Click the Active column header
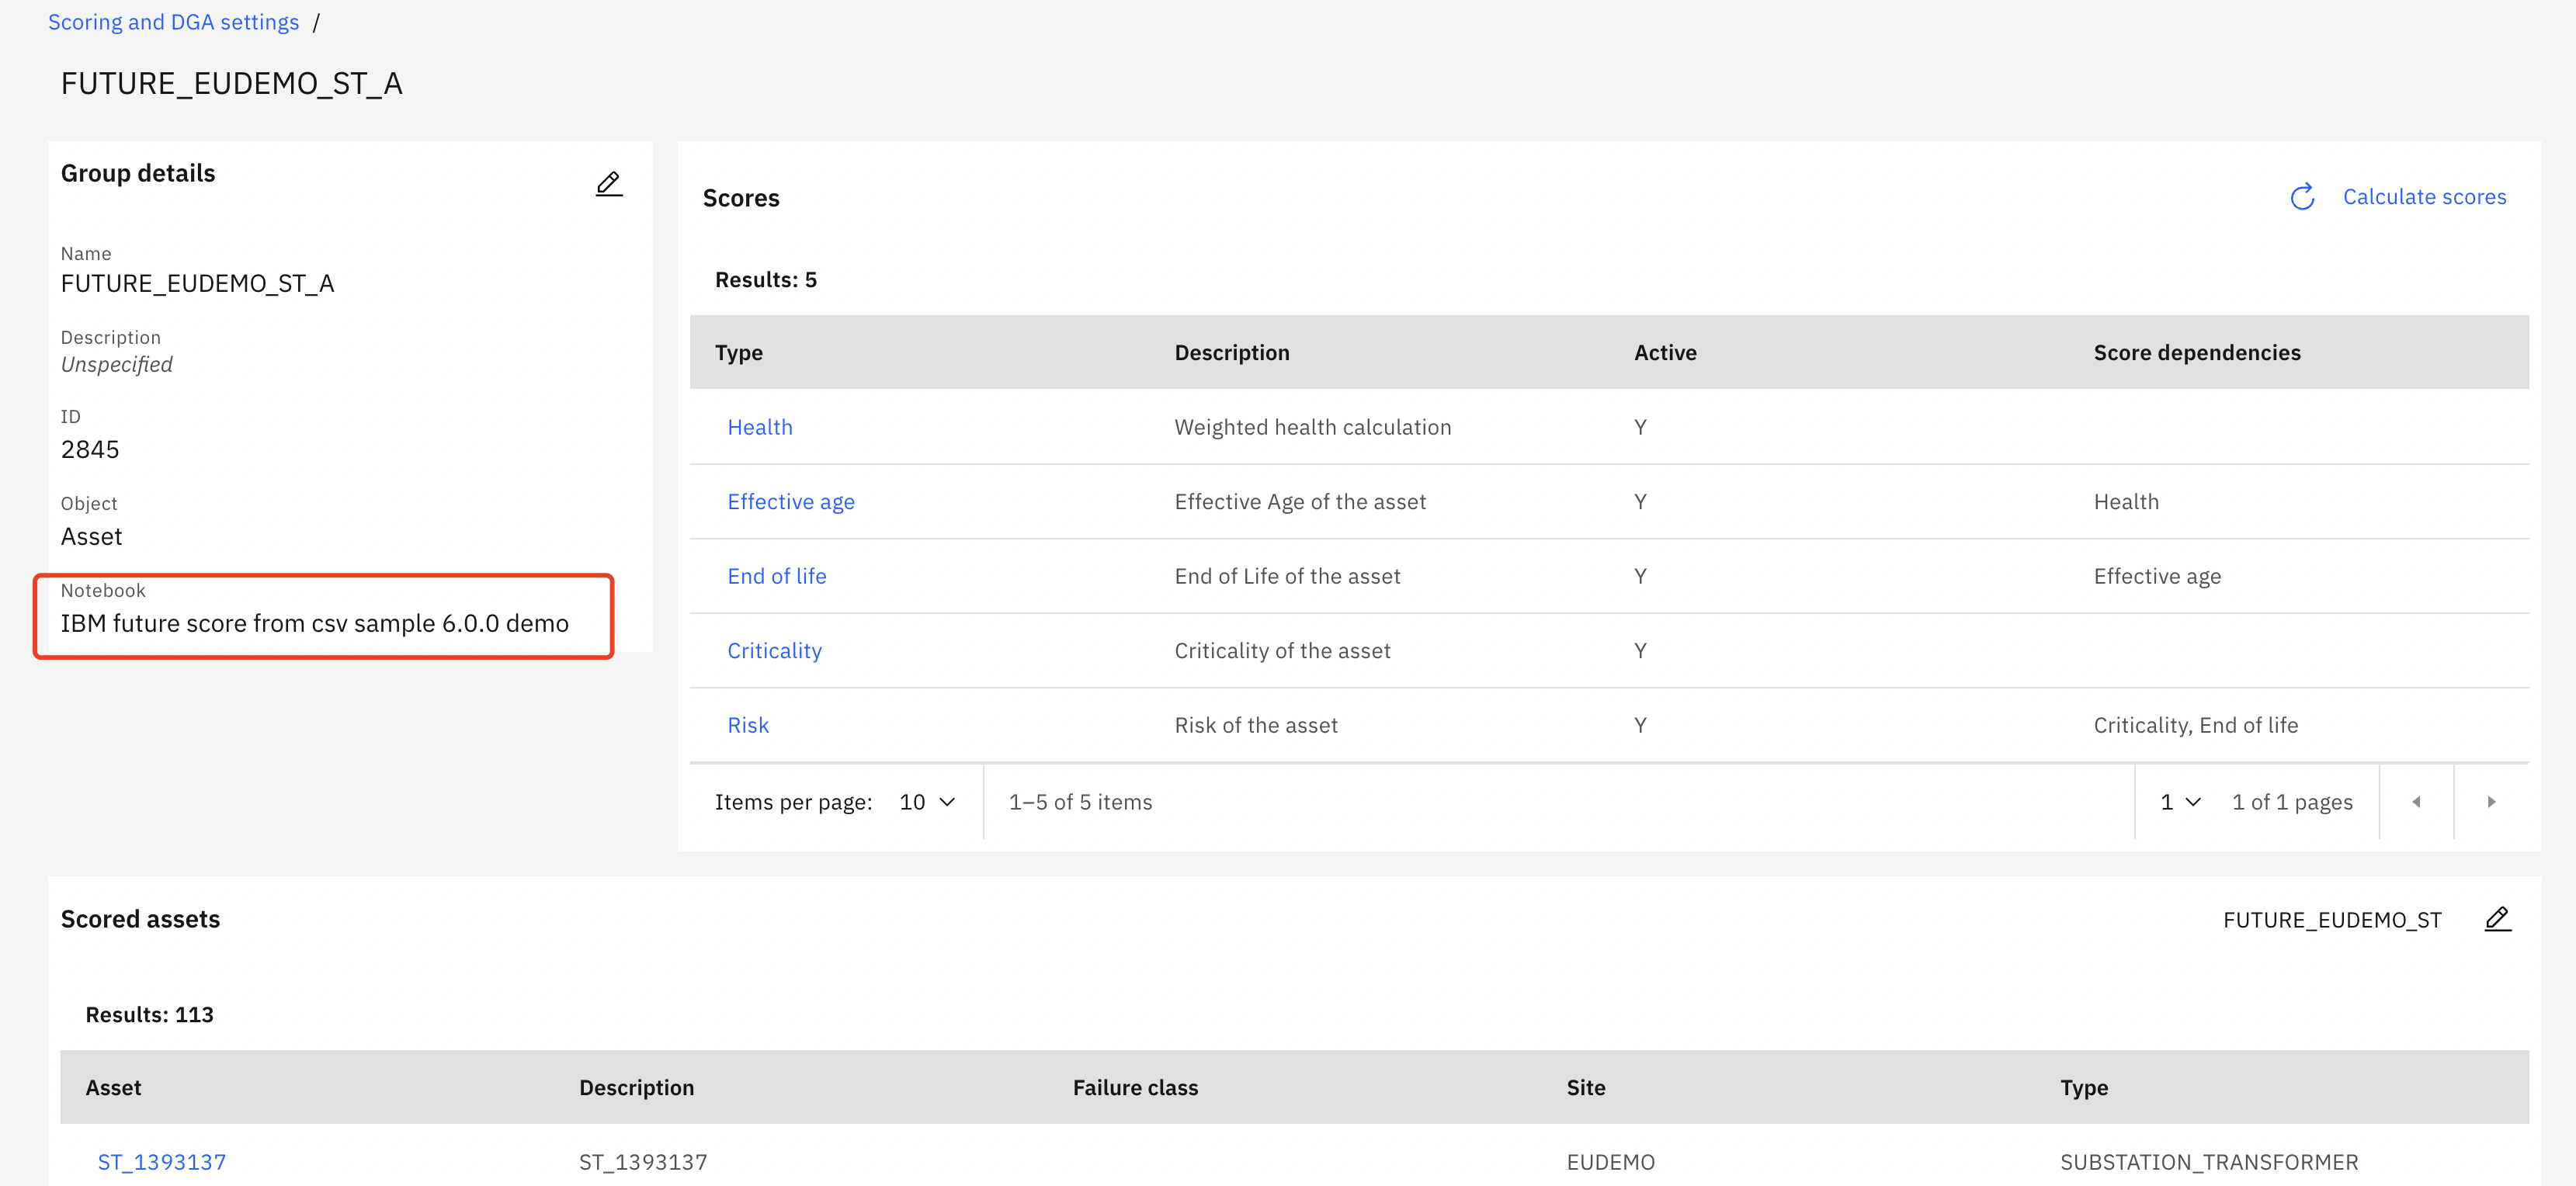 1665,353
